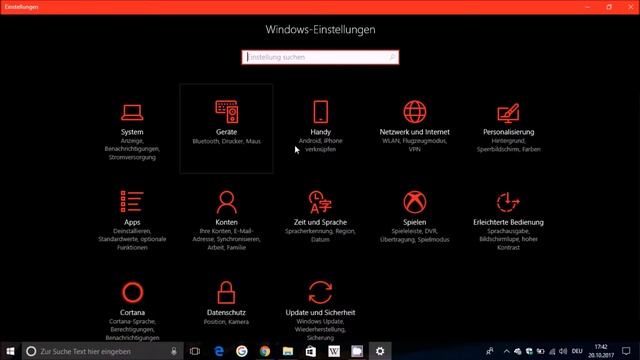
Task: Open the Cortana circle icon
Action: tap(132, 292)
